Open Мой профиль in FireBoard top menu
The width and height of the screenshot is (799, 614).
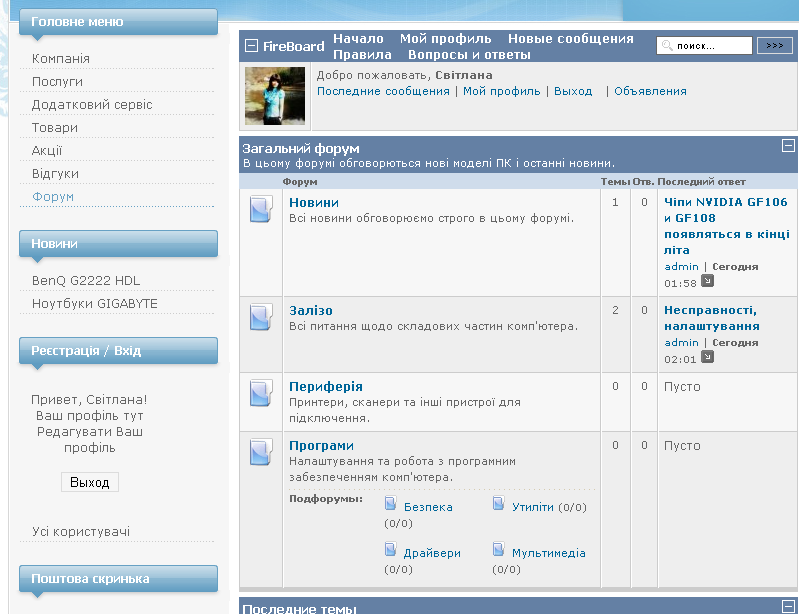[x=445, y=39]
